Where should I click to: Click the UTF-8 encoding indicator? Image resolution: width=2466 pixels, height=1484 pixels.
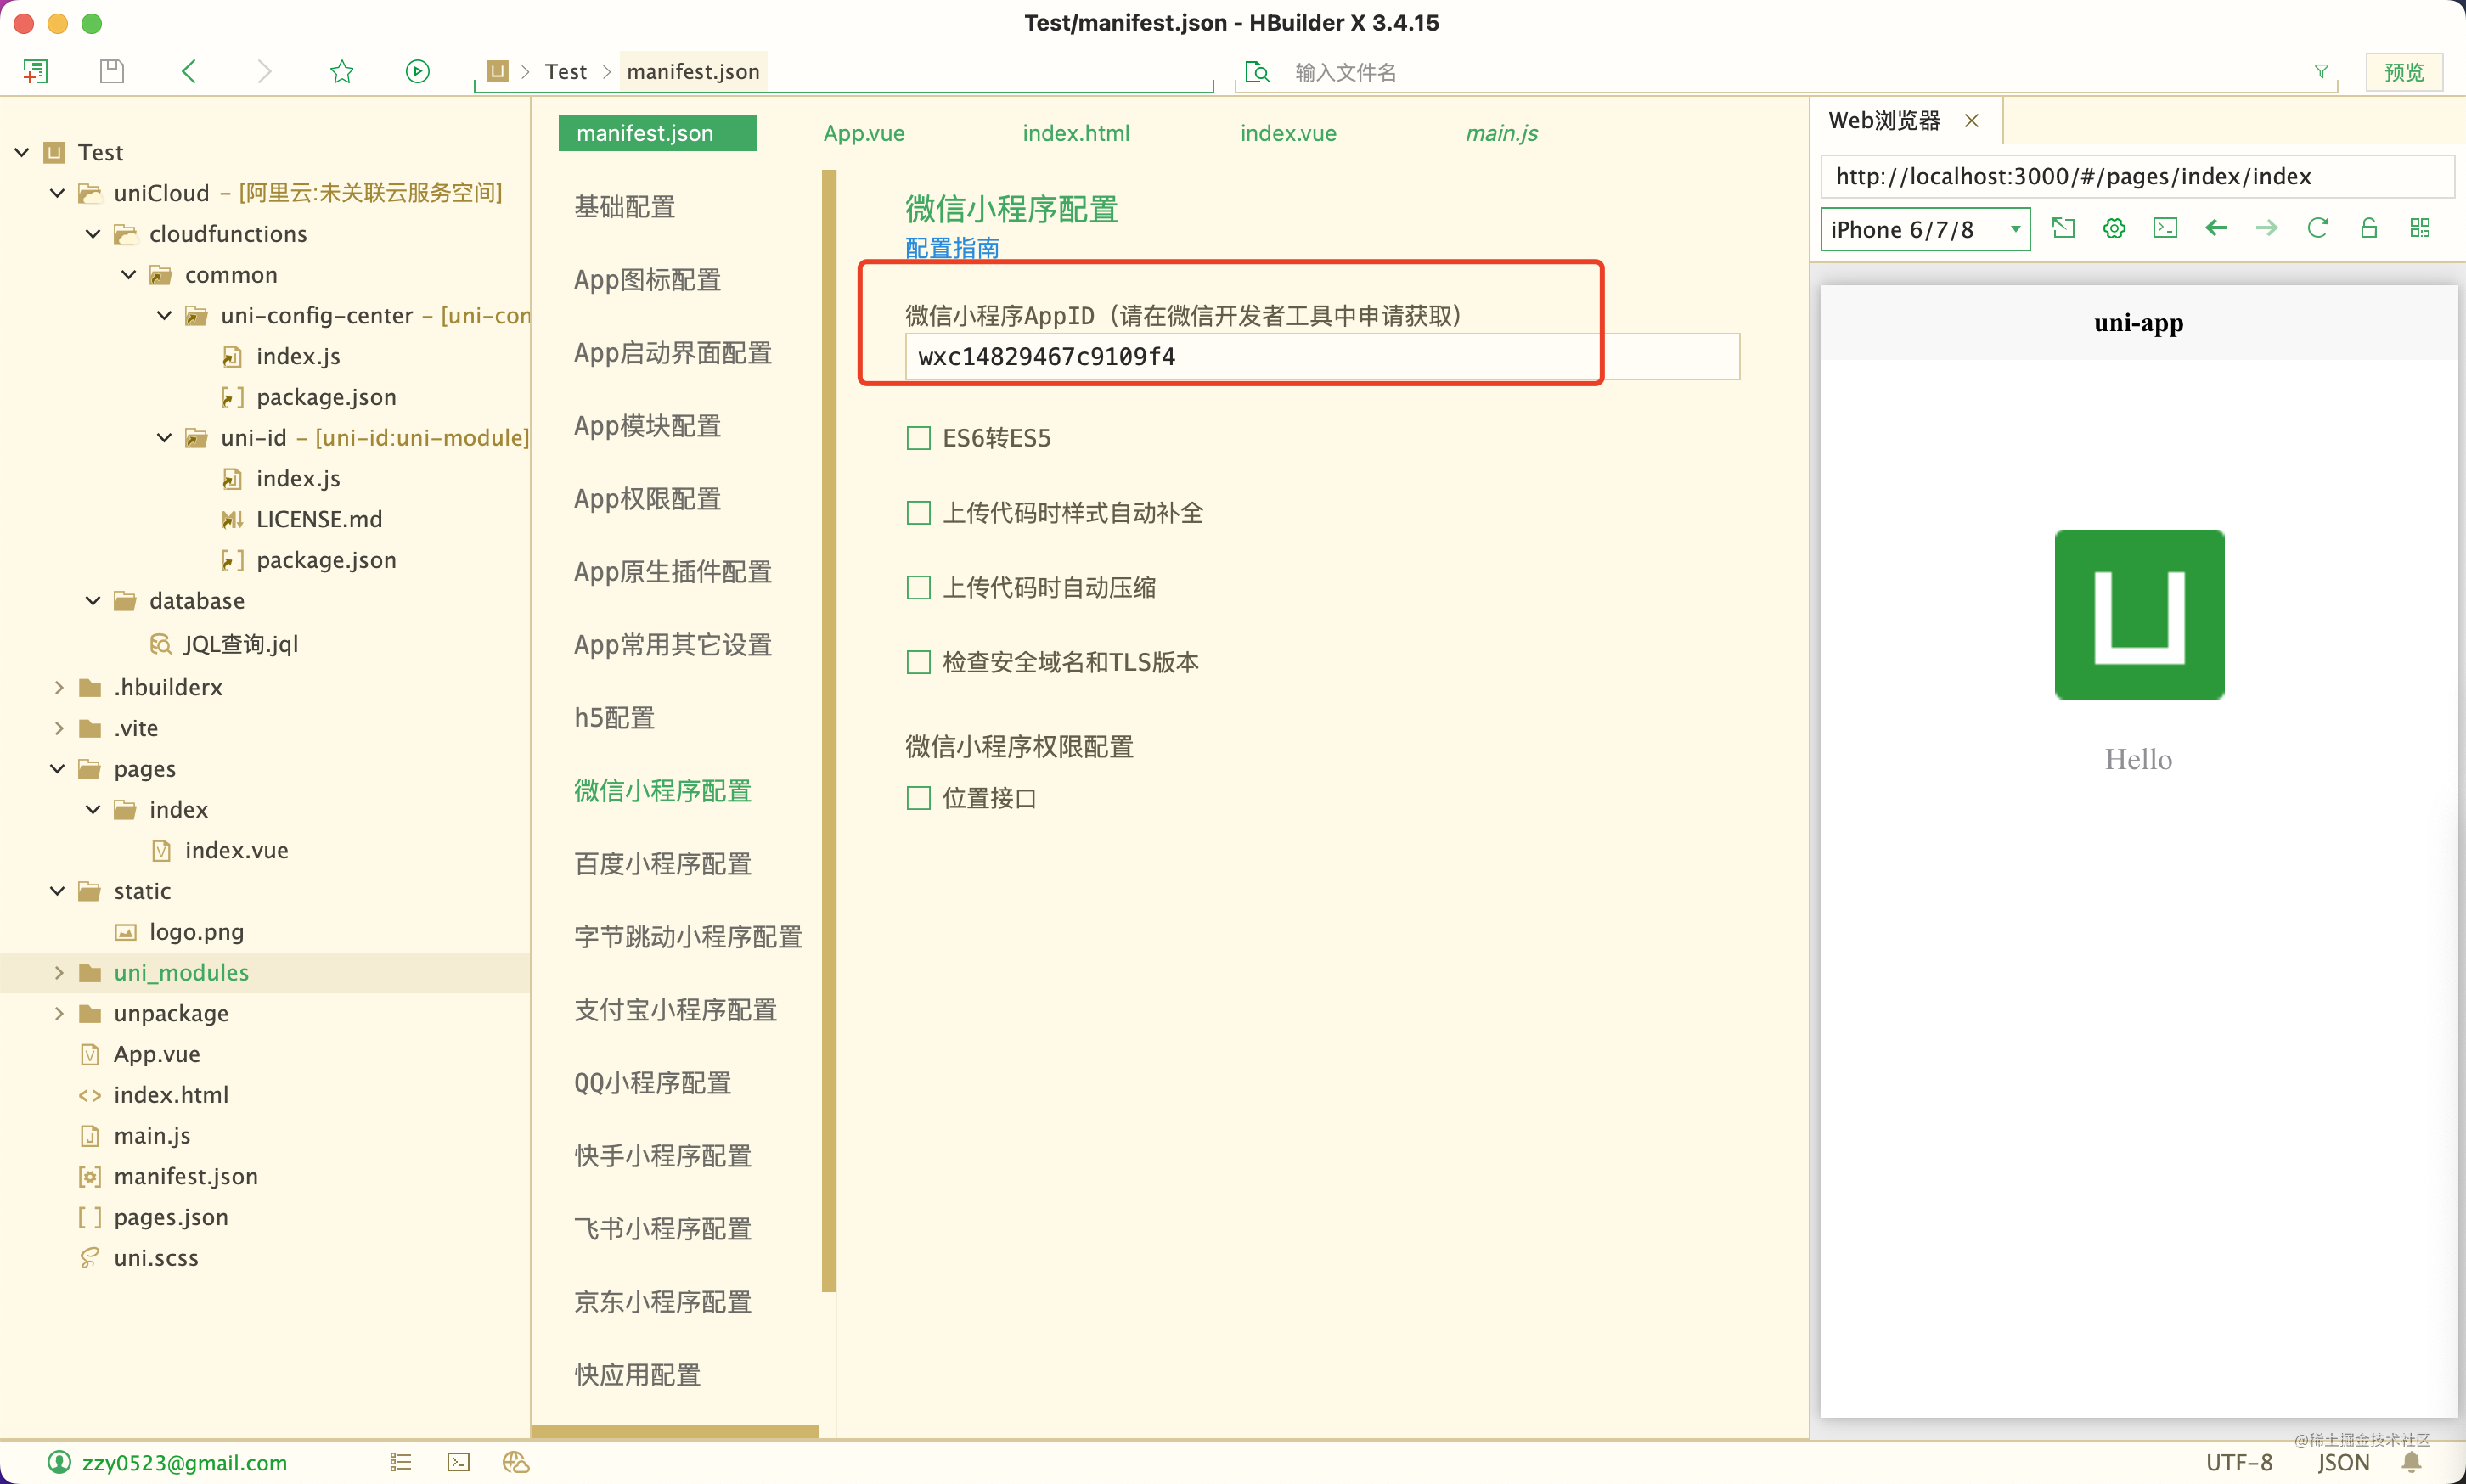(x=2239, y=1462)
